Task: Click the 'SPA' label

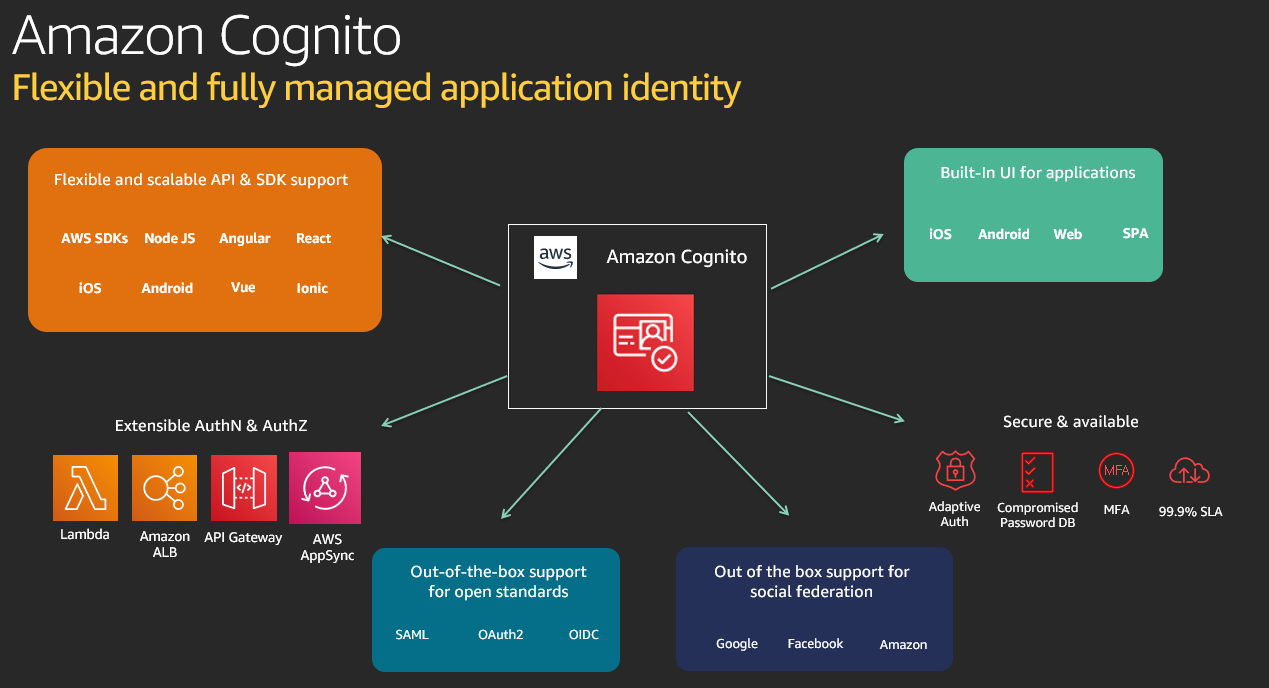Action: pos(1135,233)
